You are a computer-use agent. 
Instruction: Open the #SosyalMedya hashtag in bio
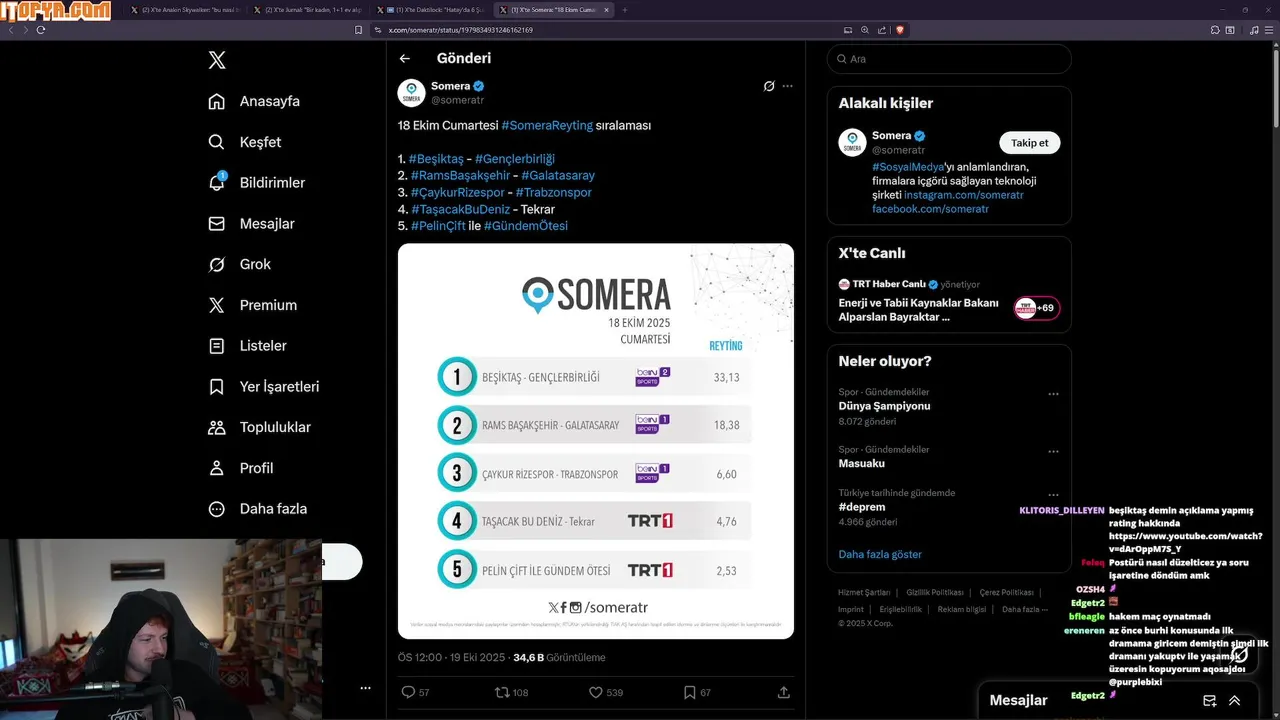pos(908,167)
